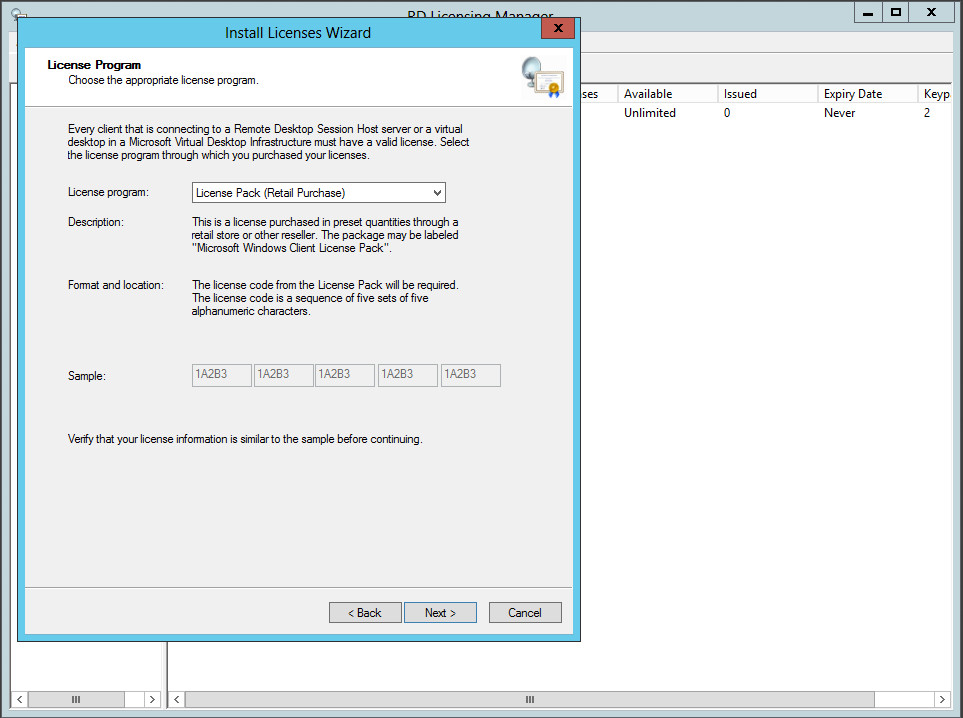Click the first sample license code field
The height and width of the screenshot is (718, 963).
click(222, 375)
